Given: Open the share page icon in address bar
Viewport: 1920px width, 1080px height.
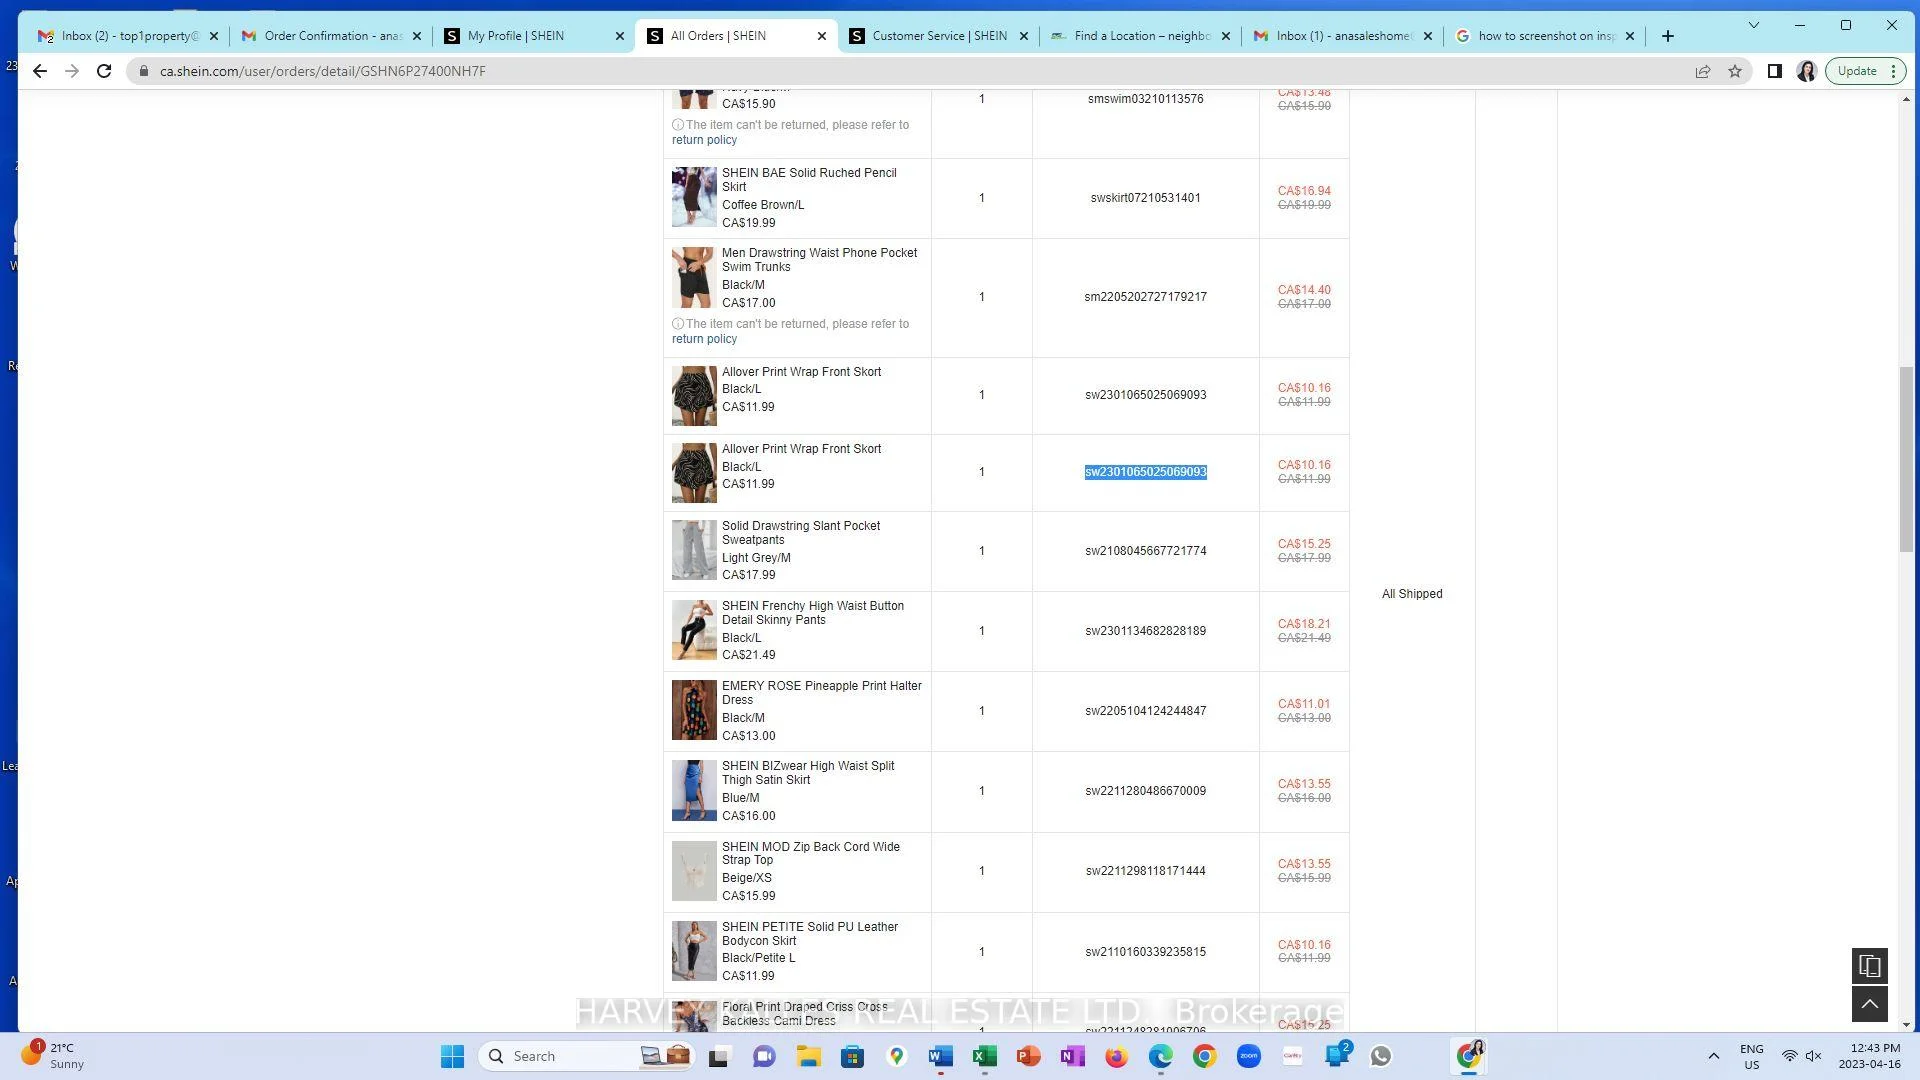Looking at the screenshot, I should coord(1703,71).
